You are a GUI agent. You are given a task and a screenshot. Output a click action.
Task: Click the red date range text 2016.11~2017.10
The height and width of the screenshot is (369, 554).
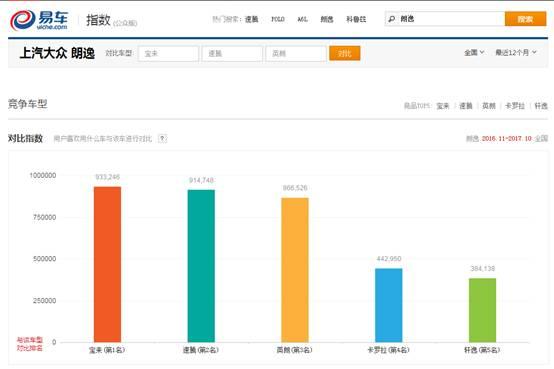[507, 139]
